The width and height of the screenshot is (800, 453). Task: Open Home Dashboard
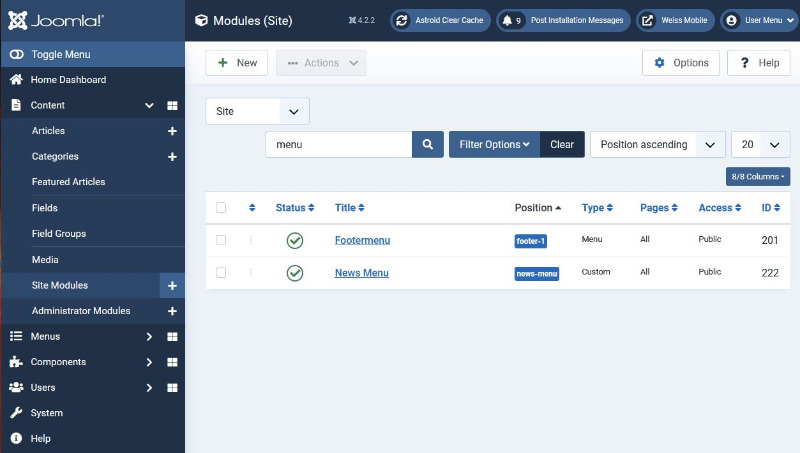click(x=68, y=80)
